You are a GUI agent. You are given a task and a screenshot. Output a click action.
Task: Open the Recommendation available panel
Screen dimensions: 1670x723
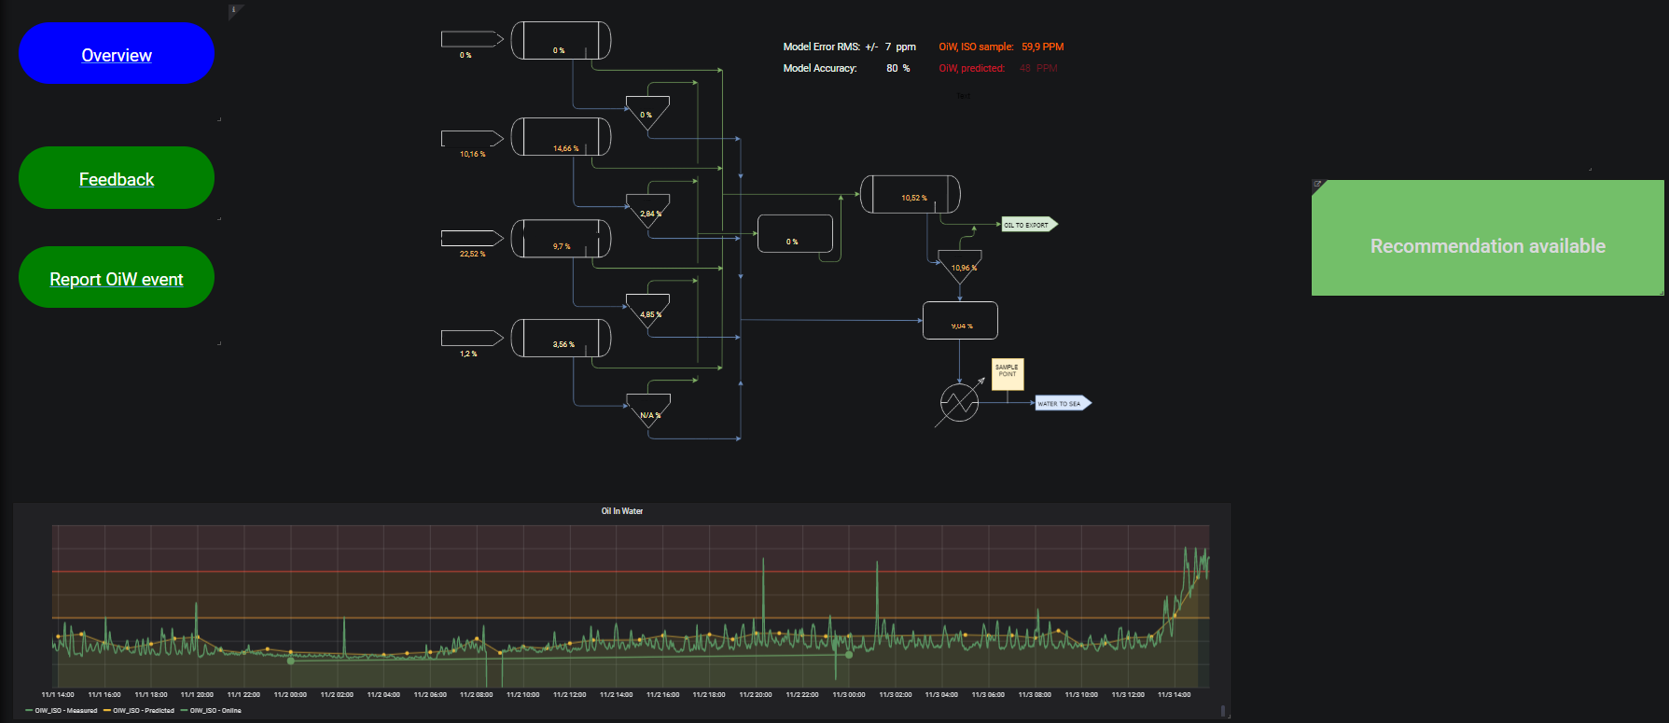[x=1487, y=238]
